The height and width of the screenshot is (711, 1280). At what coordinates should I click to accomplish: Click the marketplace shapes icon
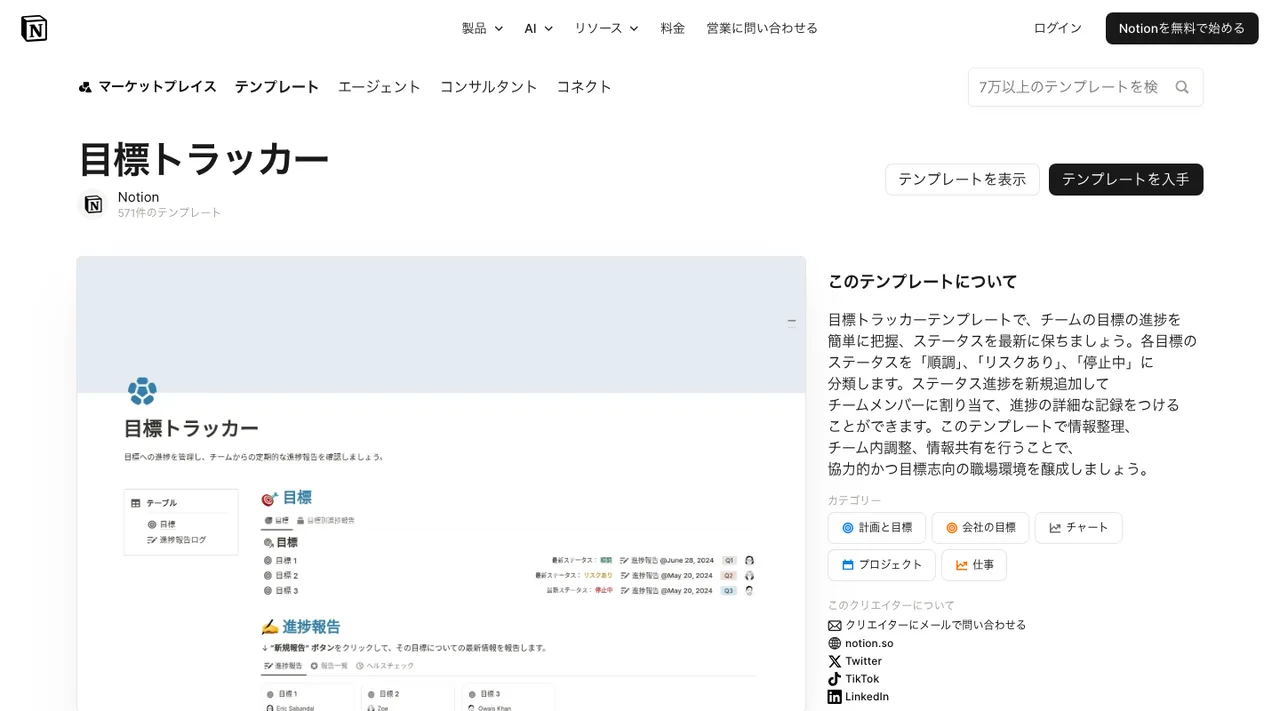coord(85,87)
